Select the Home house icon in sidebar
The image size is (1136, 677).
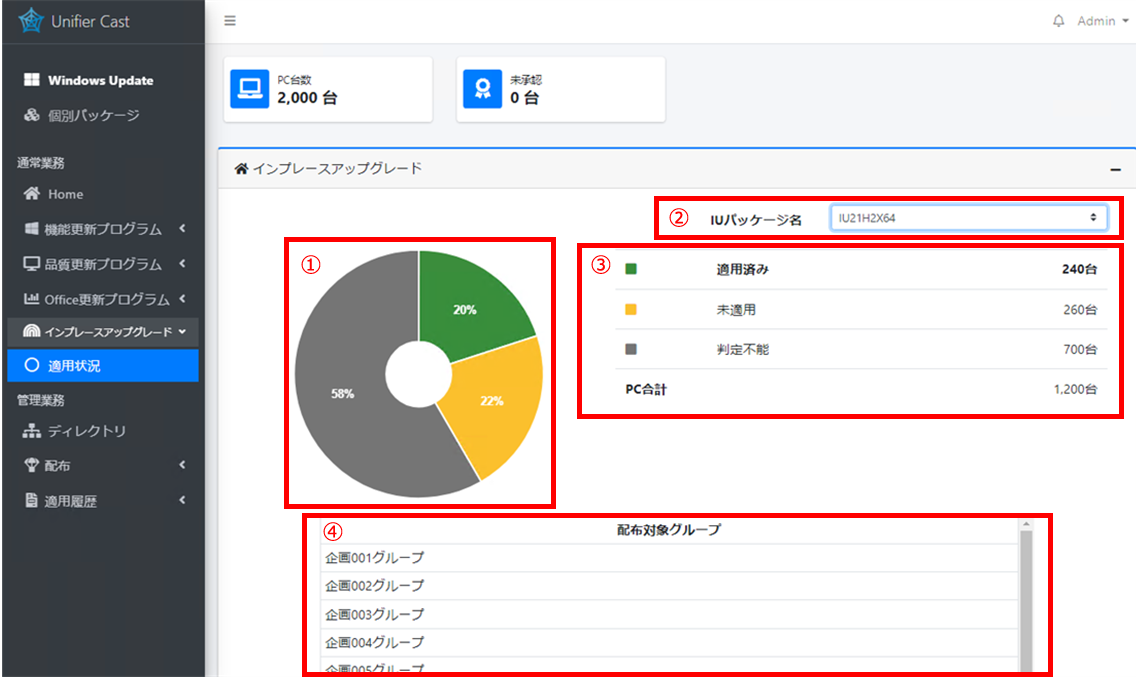click(32, 194)
